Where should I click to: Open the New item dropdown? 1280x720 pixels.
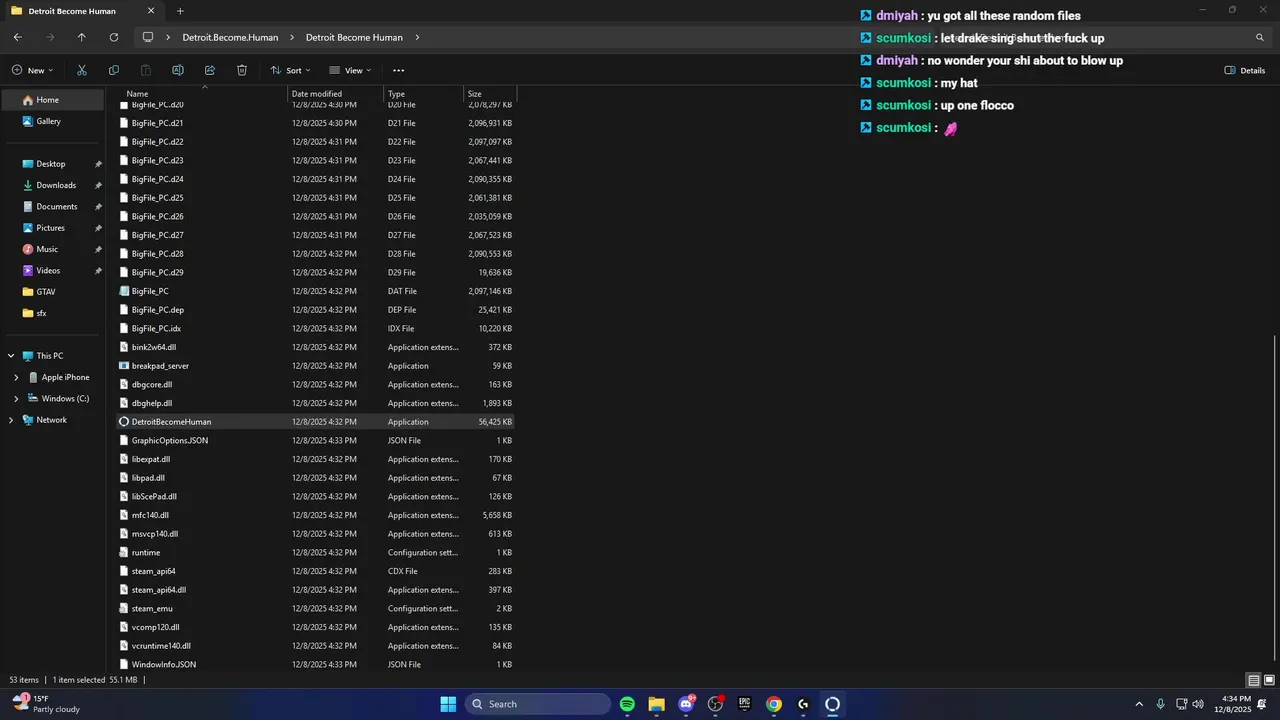[33, 70]
